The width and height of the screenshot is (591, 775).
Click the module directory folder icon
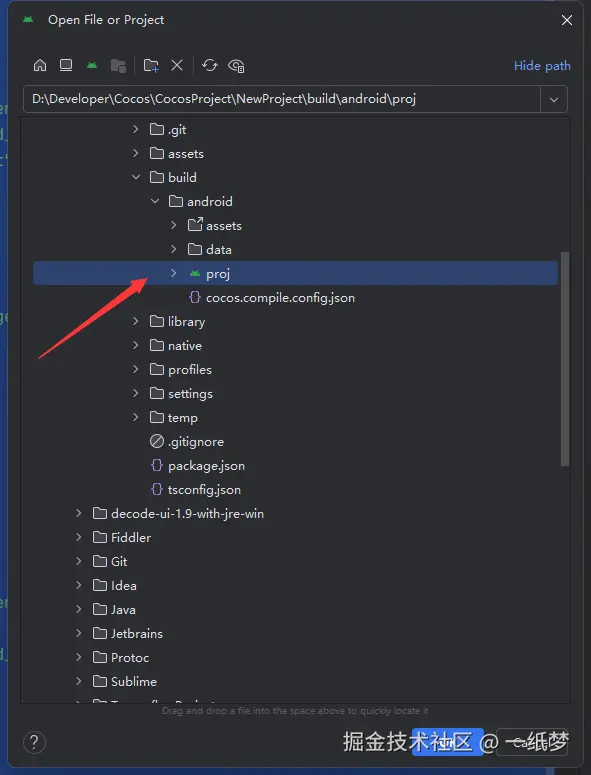tap(118, 65)
